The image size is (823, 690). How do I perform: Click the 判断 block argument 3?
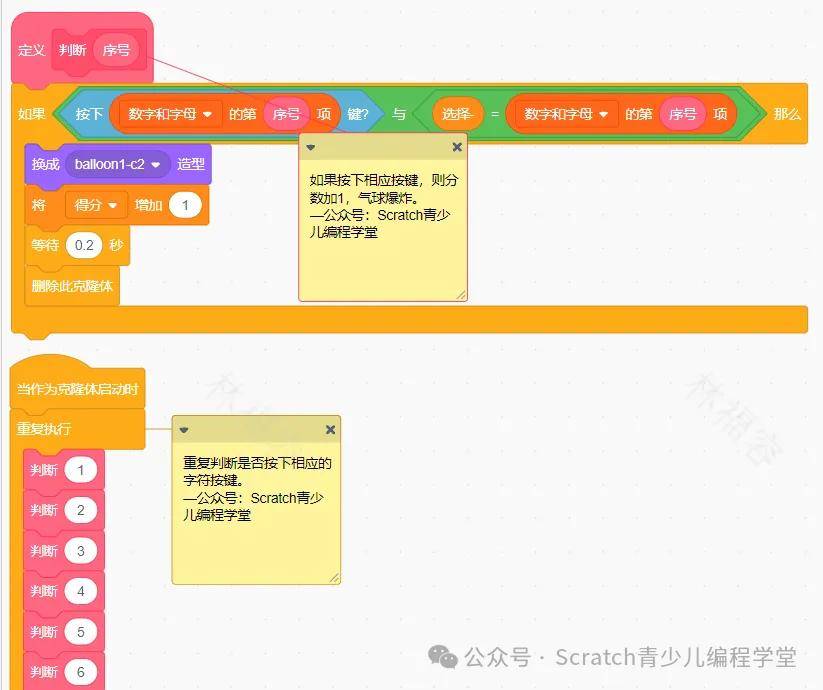[x=81, y=551]
